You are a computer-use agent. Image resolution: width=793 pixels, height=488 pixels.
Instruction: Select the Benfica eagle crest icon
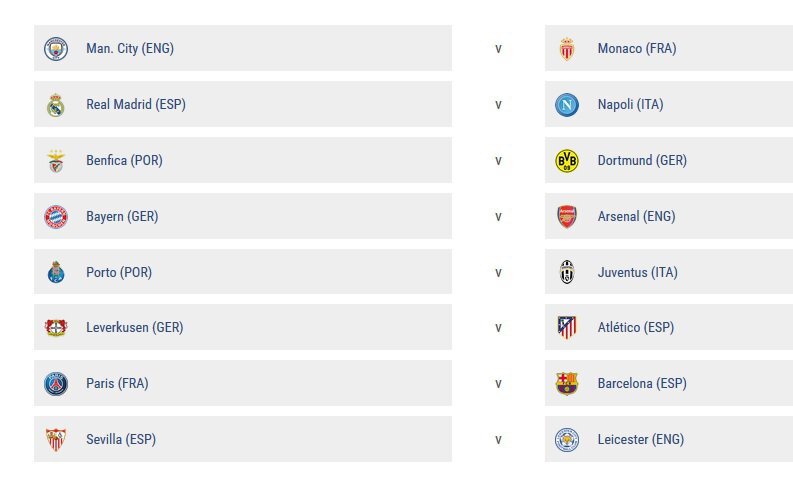[x=56, y=161]
